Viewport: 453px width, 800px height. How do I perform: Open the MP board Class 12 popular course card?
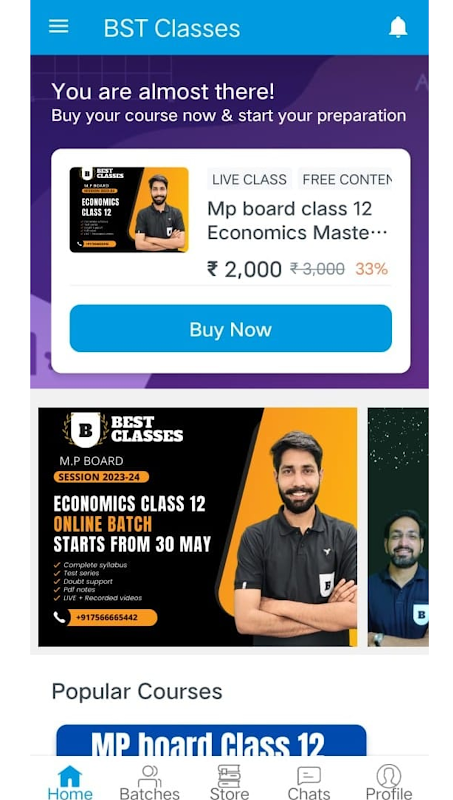point(211,741)
